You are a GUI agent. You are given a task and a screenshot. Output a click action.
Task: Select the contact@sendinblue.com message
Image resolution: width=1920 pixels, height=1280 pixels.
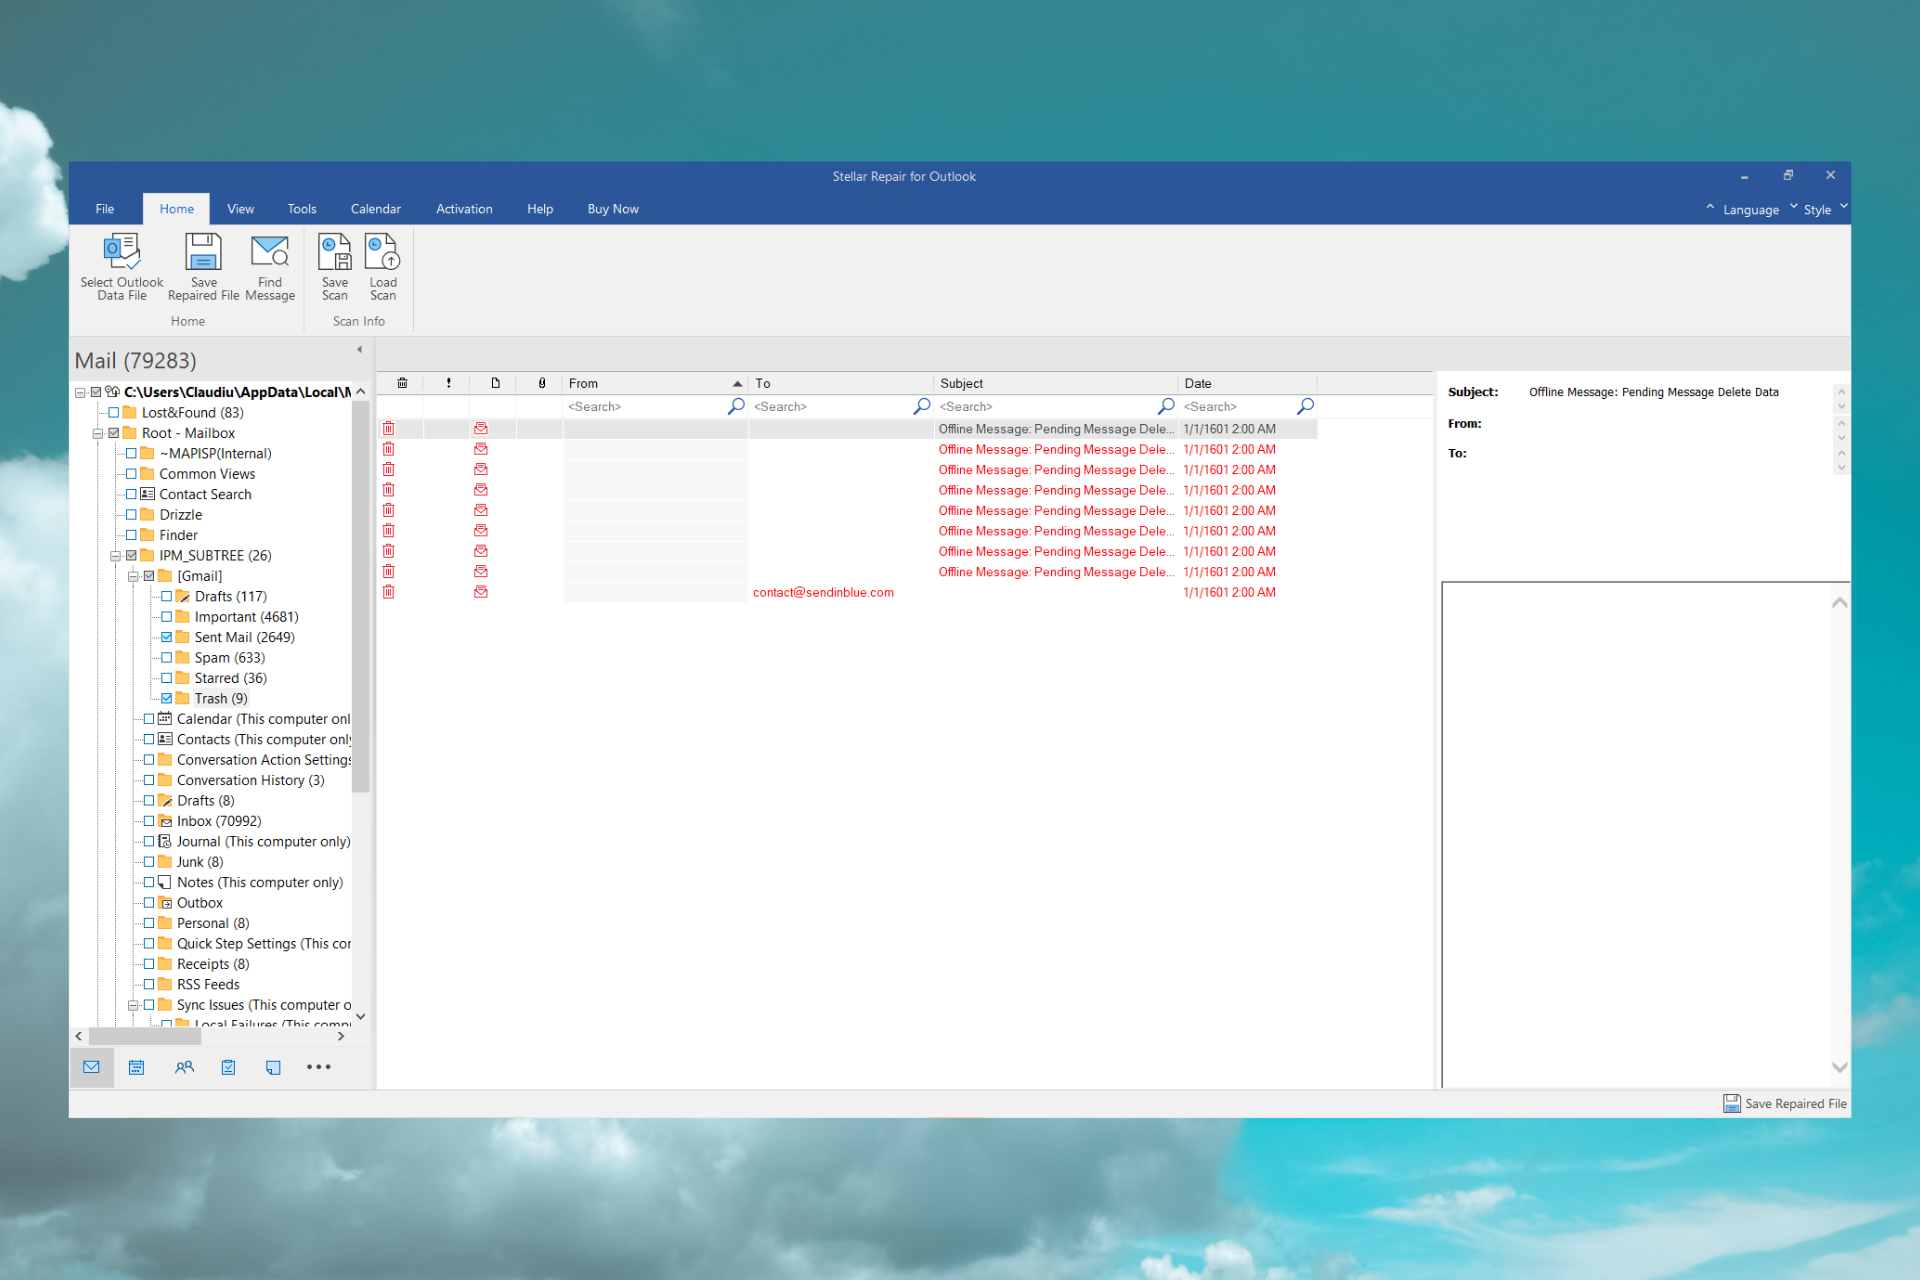point(847,592)
